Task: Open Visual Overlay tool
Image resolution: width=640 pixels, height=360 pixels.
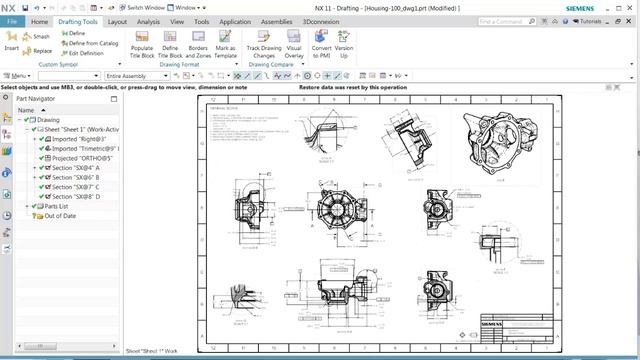Action: 294,44
